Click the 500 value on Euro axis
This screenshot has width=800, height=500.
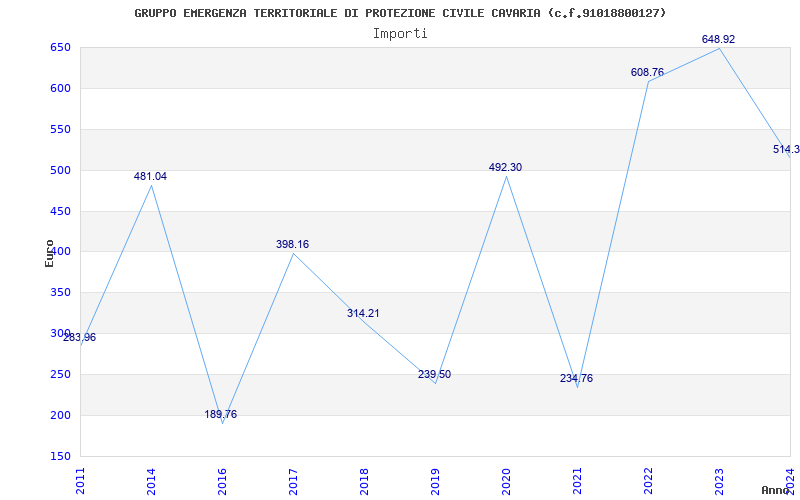(x=60, y=170)
